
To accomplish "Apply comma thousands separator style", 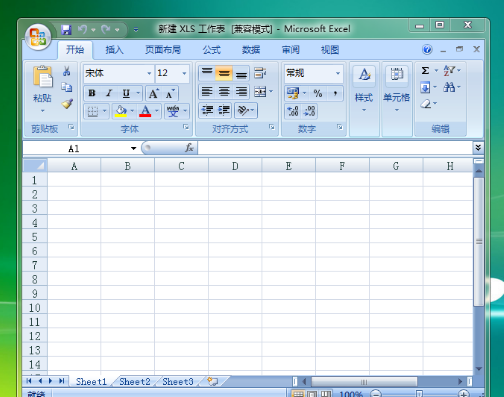I will coord(335,94).
